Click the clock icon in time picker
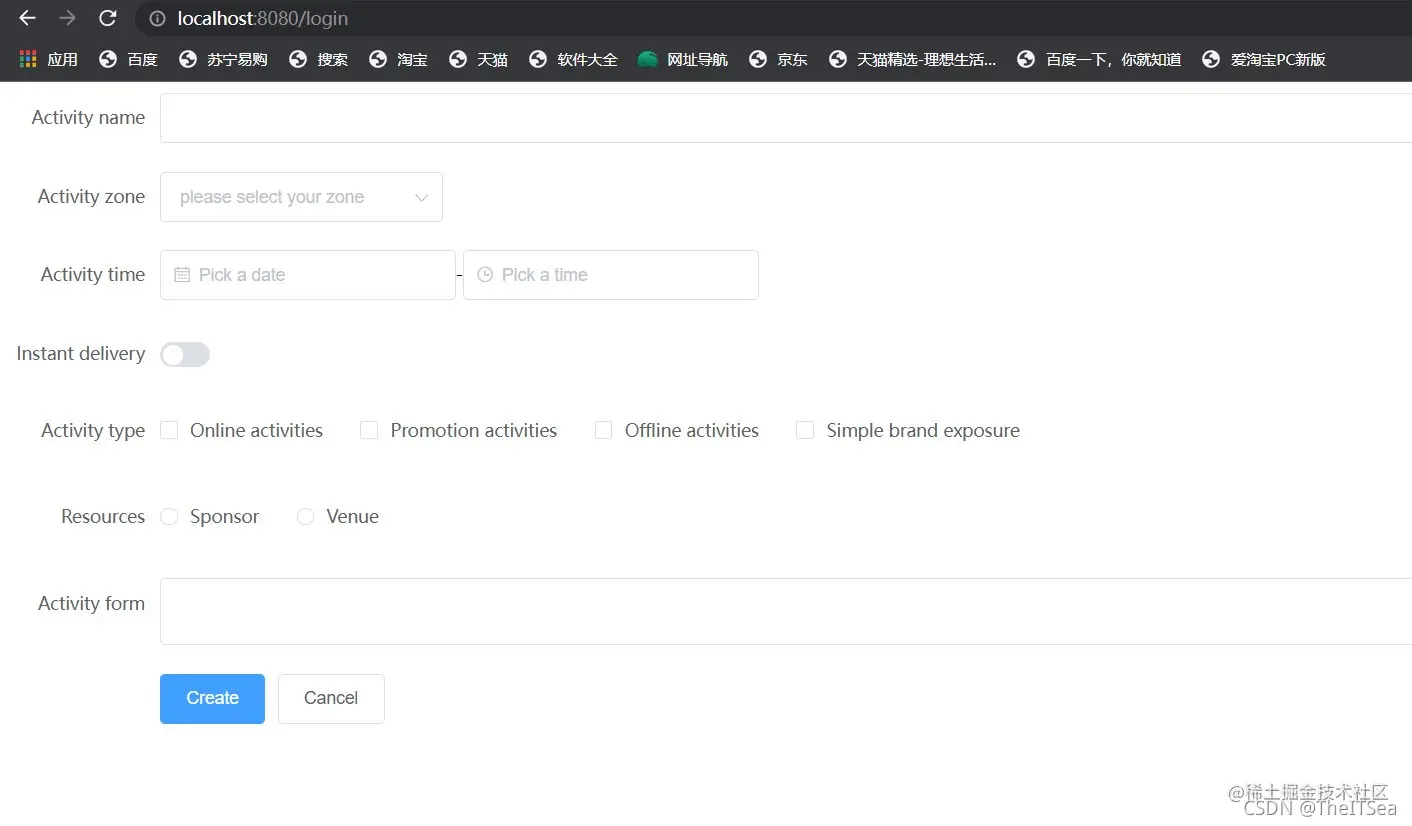1412x826 pixels. [485, 275]
